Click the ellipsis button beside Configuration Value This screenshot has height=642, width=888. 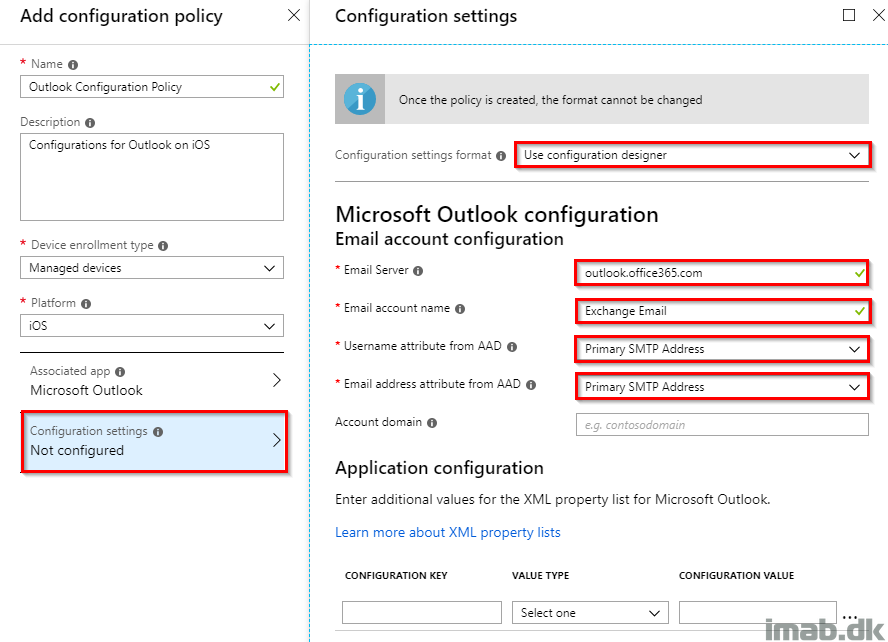tap(849, 617)
